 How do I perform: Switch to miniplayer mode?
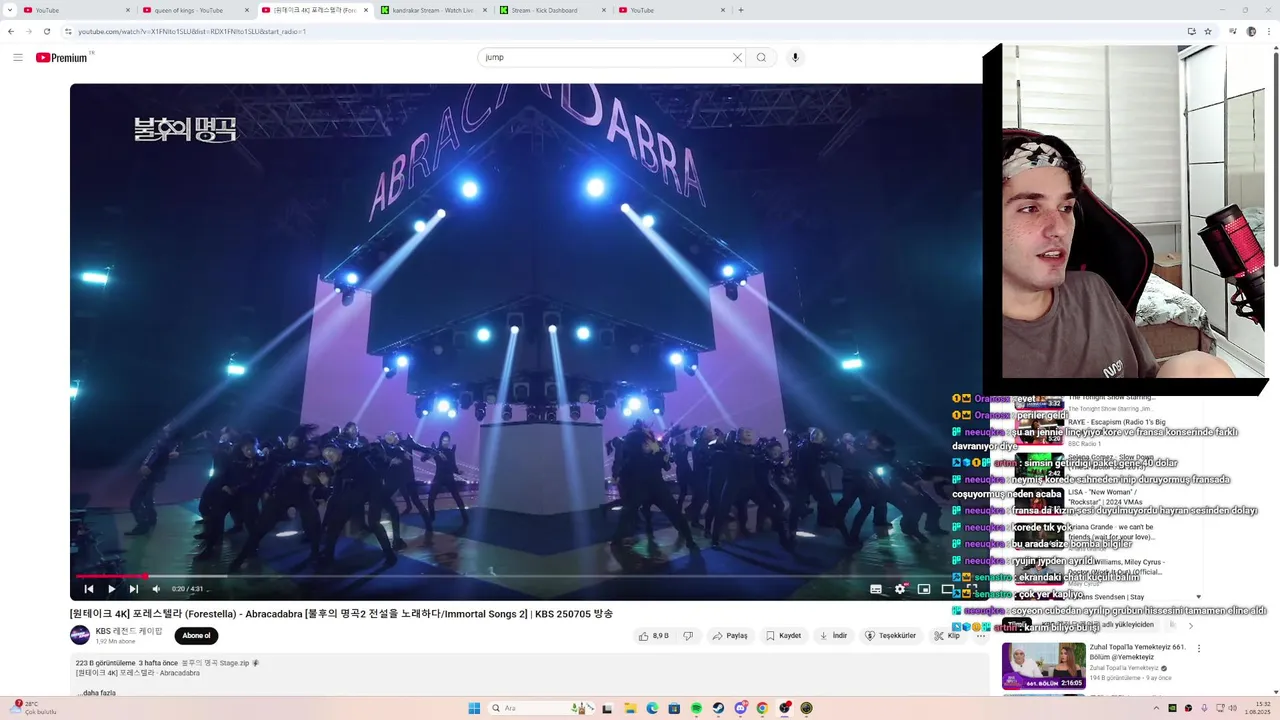tap(924, 589)
